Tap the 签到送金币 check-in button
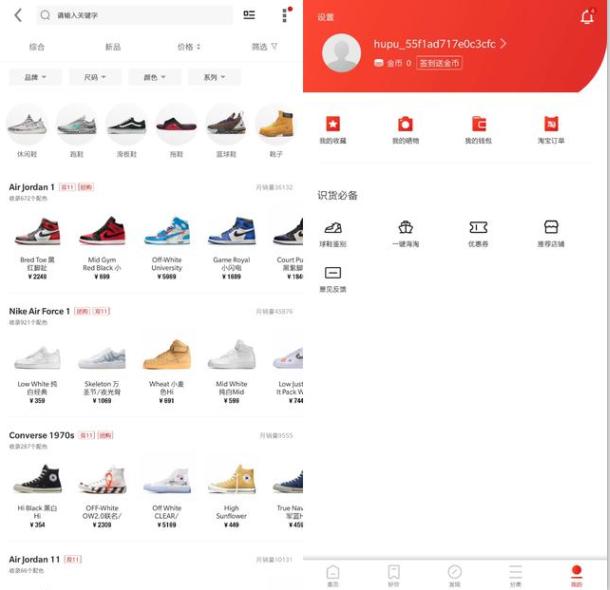Screen dimensions: 610x590 click(x=439, y=63)
